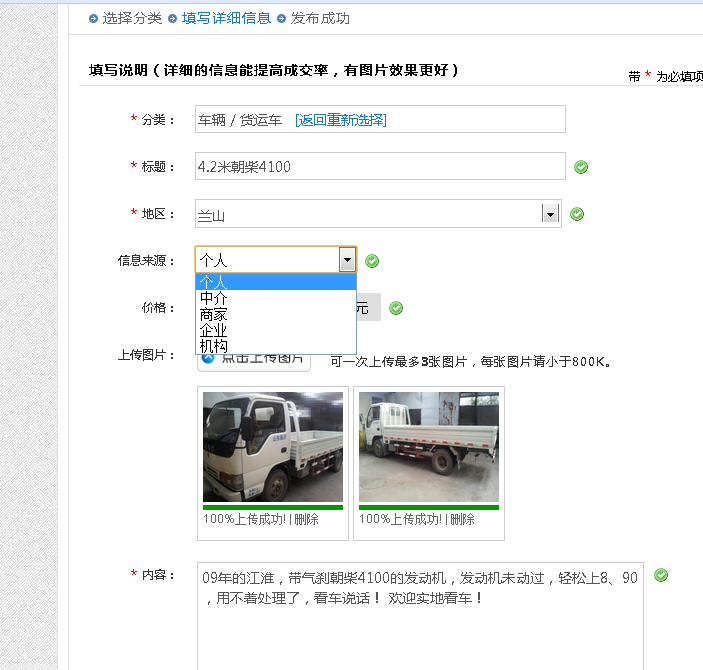703x670 pixels.
Task: Click the 返回重新选择 link
Action: tap(341, 120)
